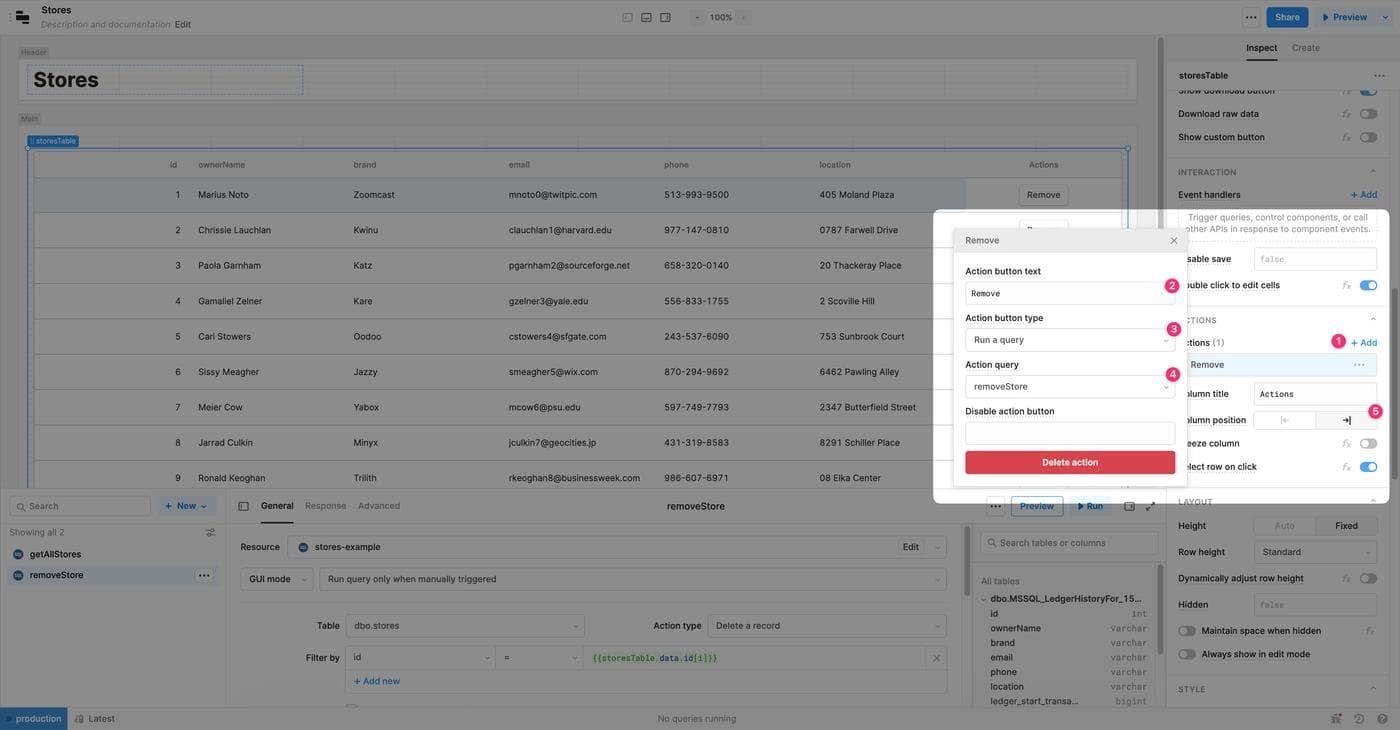1400x730 pixels.
Task: Open the query list filter icon
Action: click(x=210, y=533)
